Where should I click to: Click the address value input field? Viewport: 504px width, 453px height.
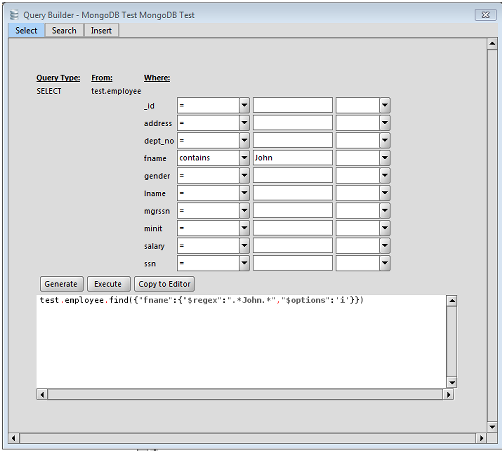tap(293, 123)
